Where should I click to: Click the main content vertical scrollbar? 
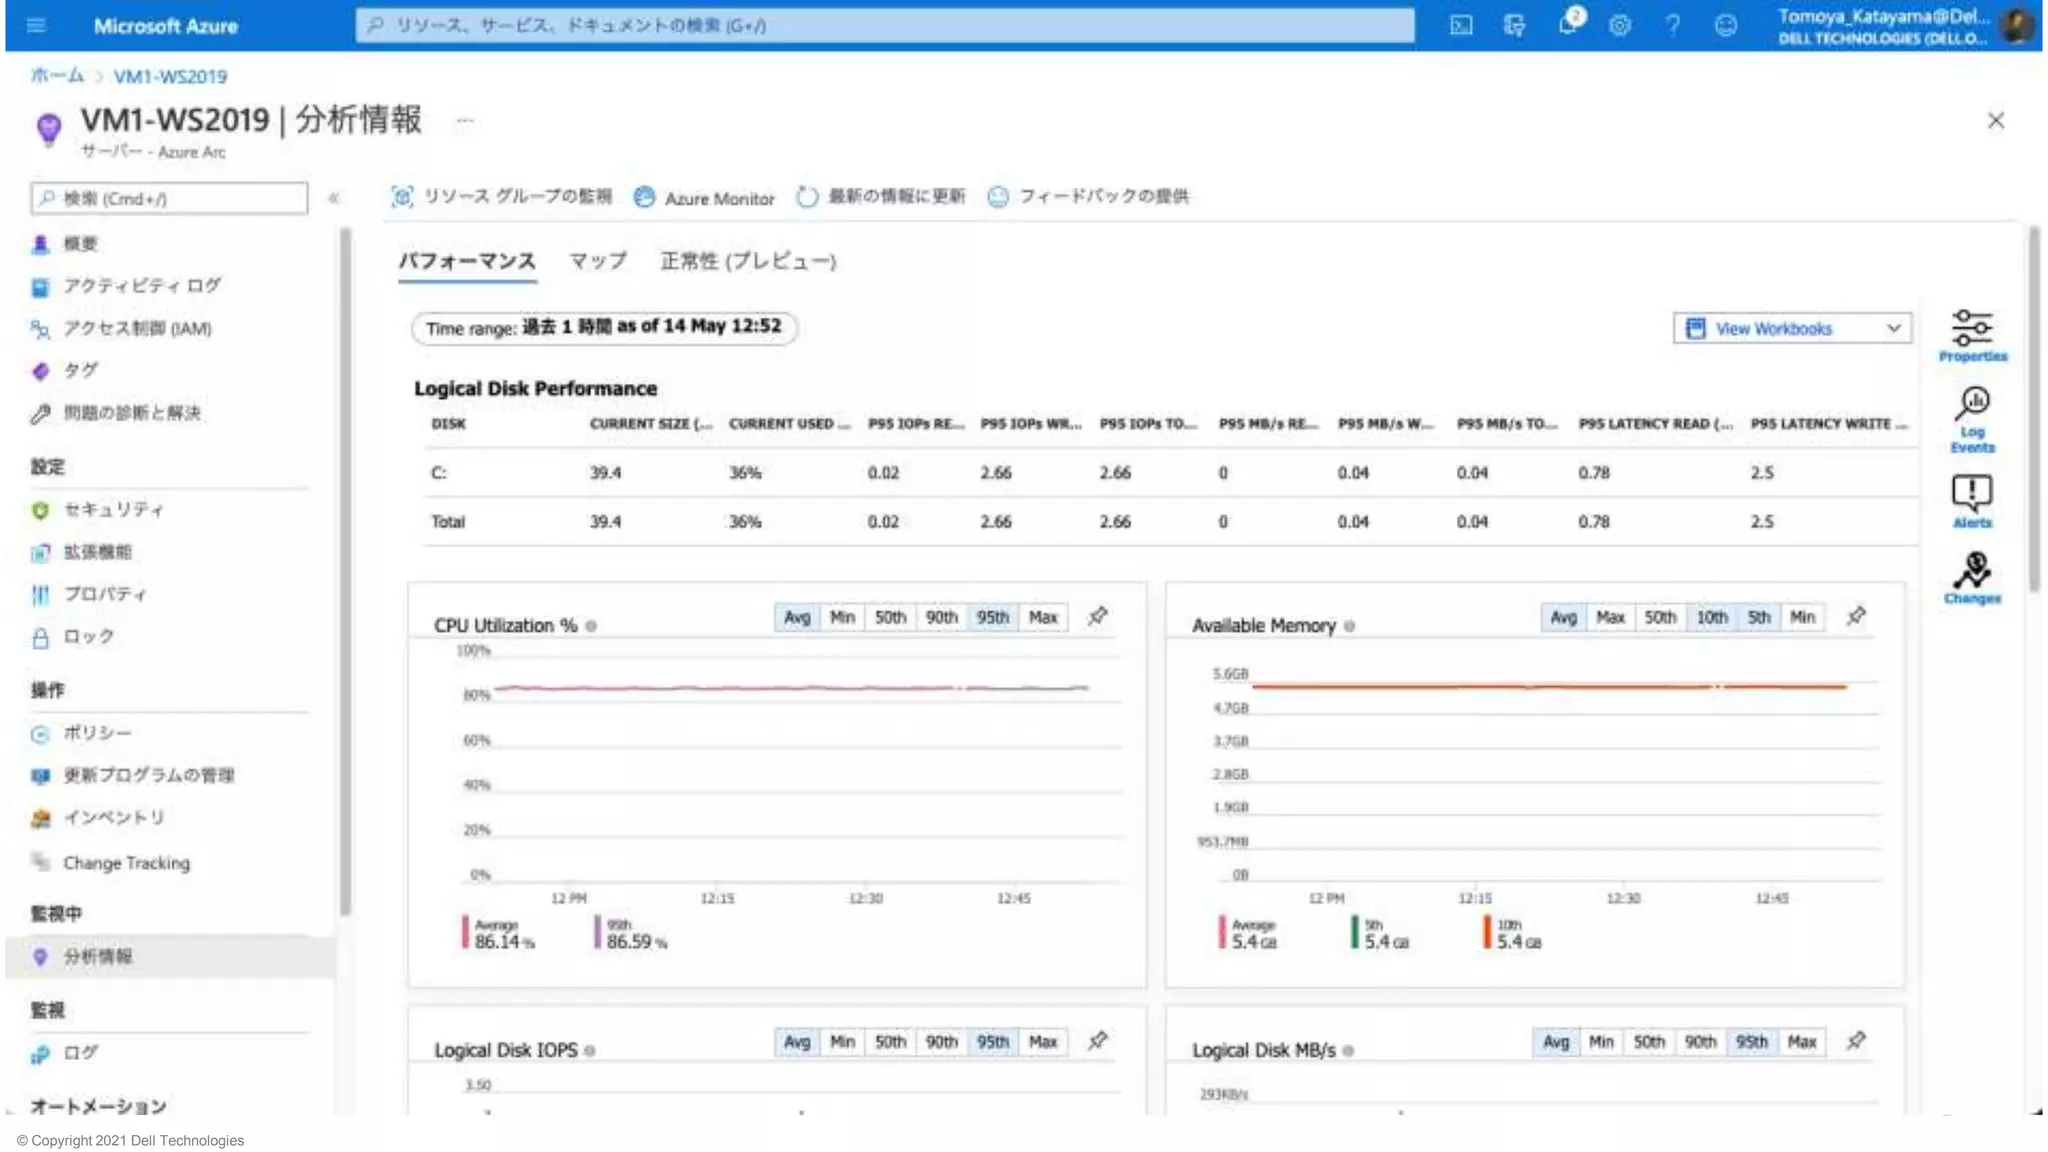click(x=2033, y=410)
